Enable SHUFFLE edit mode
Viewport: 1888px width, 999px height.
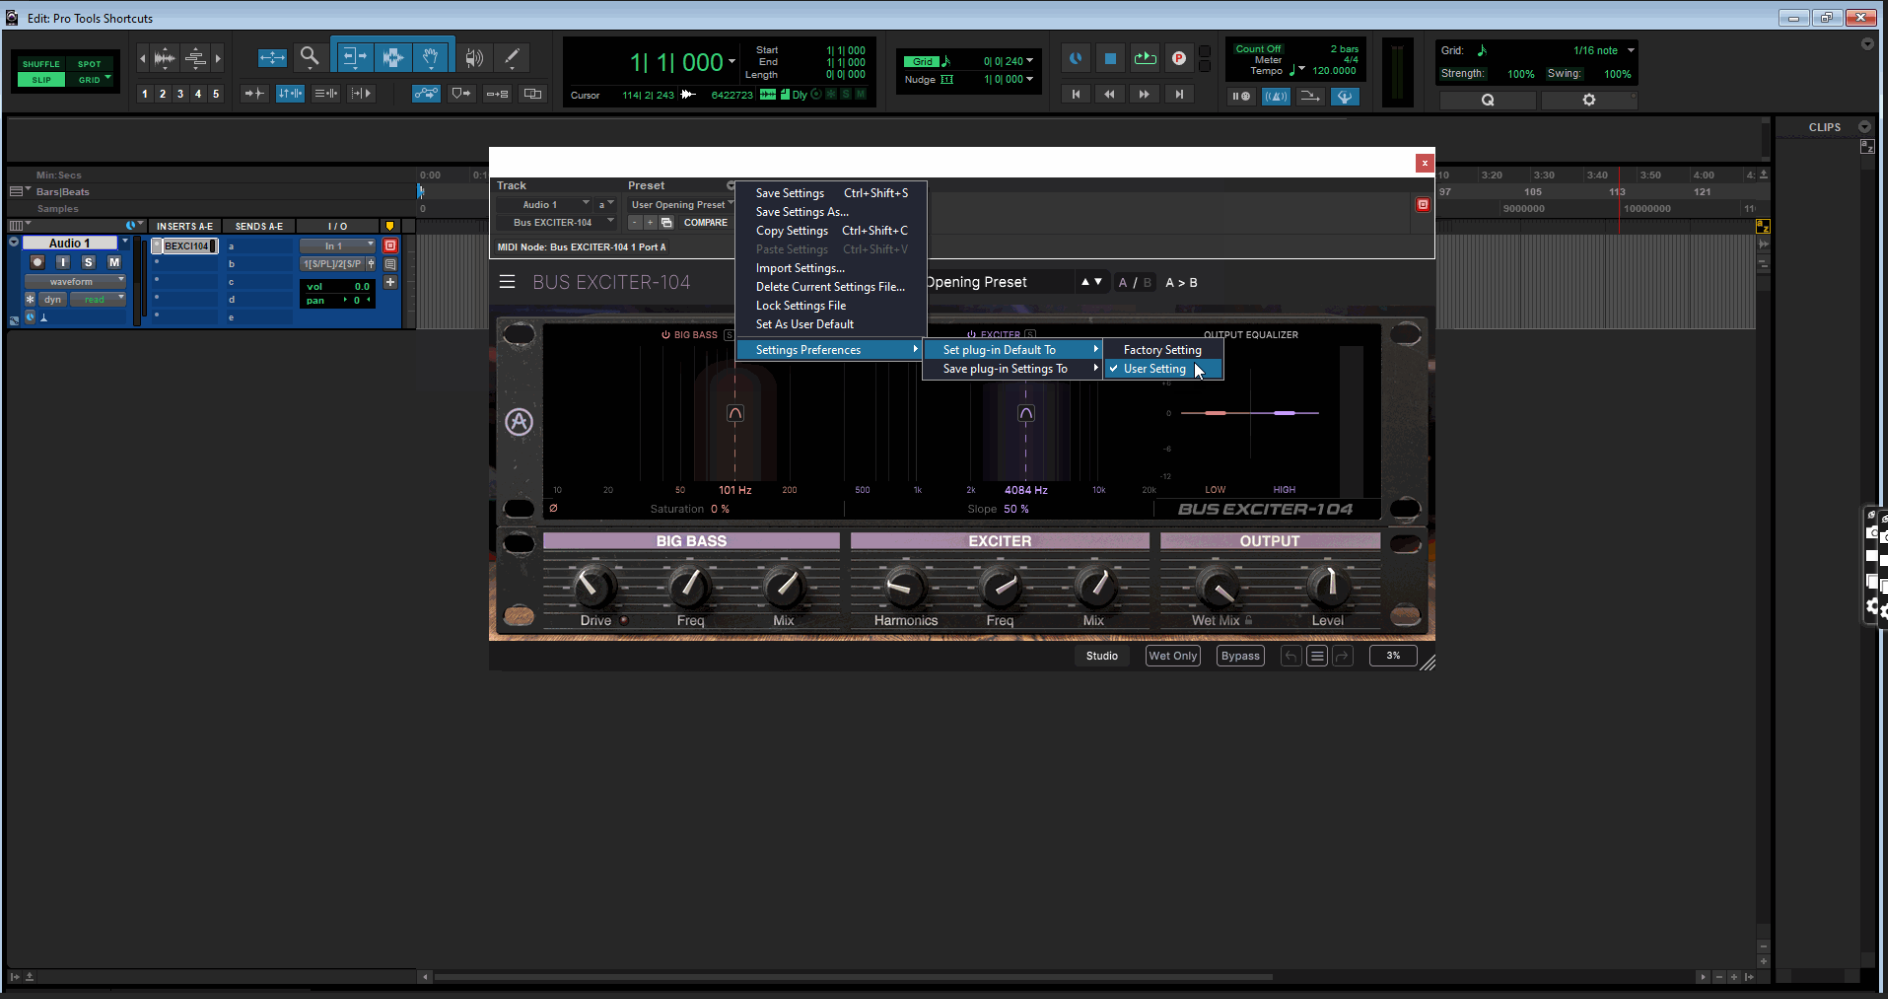41,64
